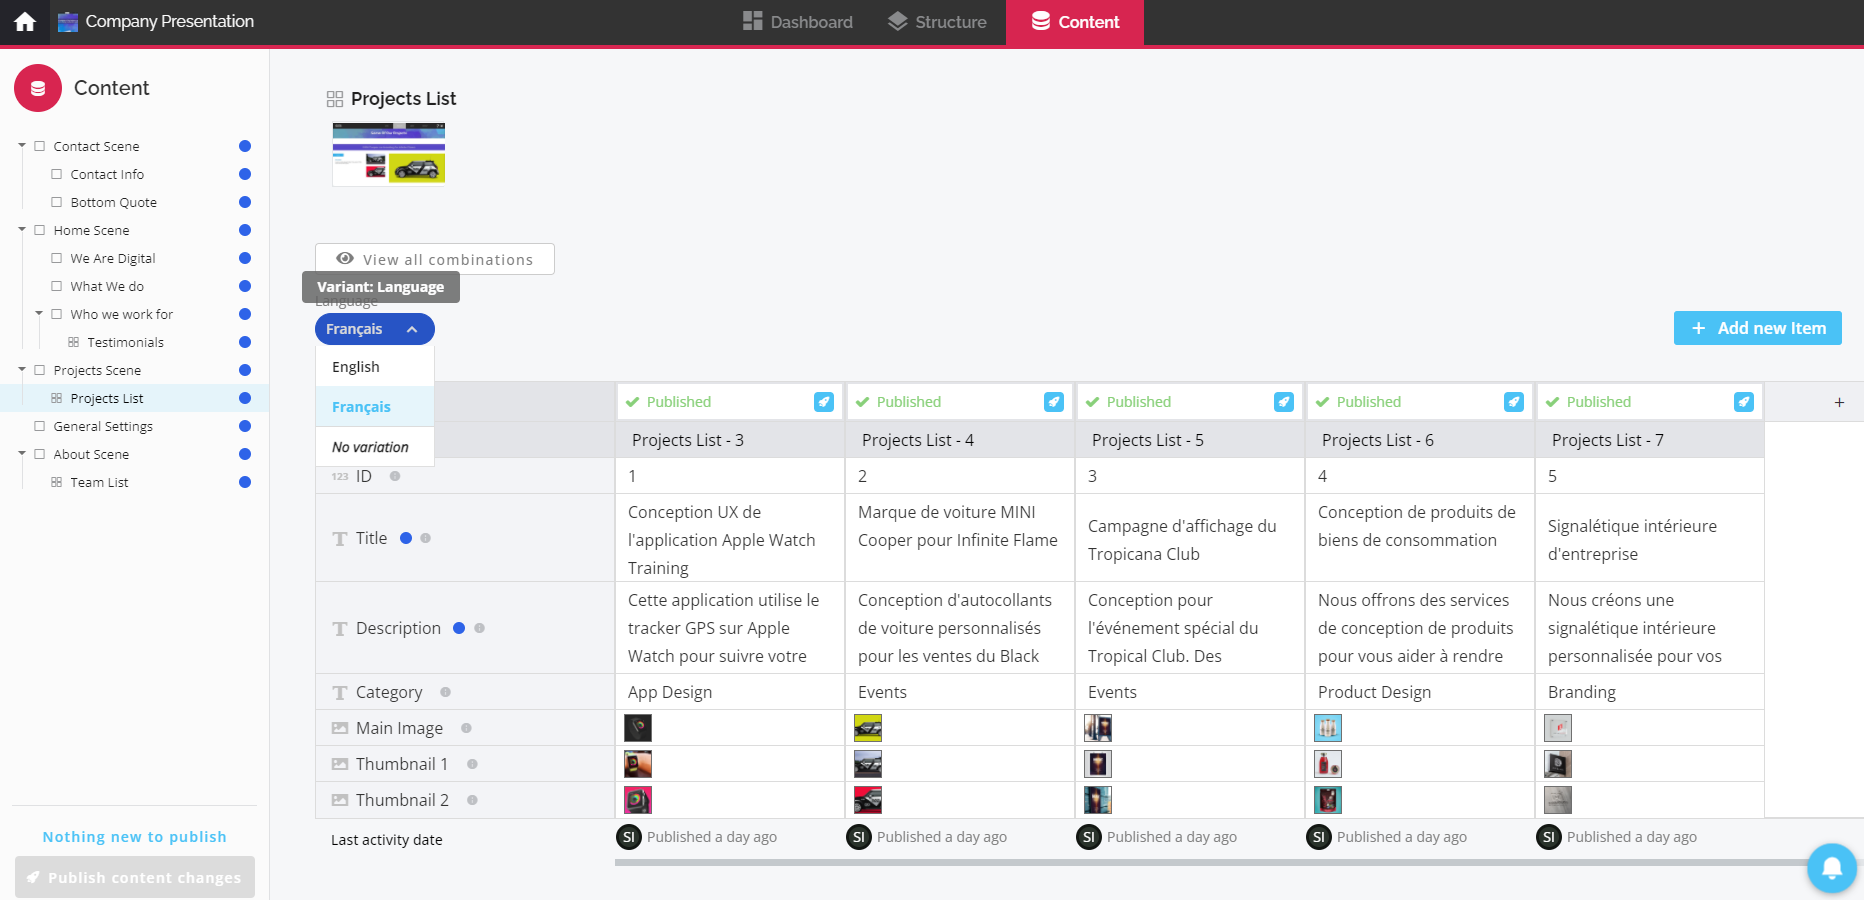Switch to the Dashboard tab
This screenshot has height=900, width=1864.
pyautogui.click(x=798, y=22)
